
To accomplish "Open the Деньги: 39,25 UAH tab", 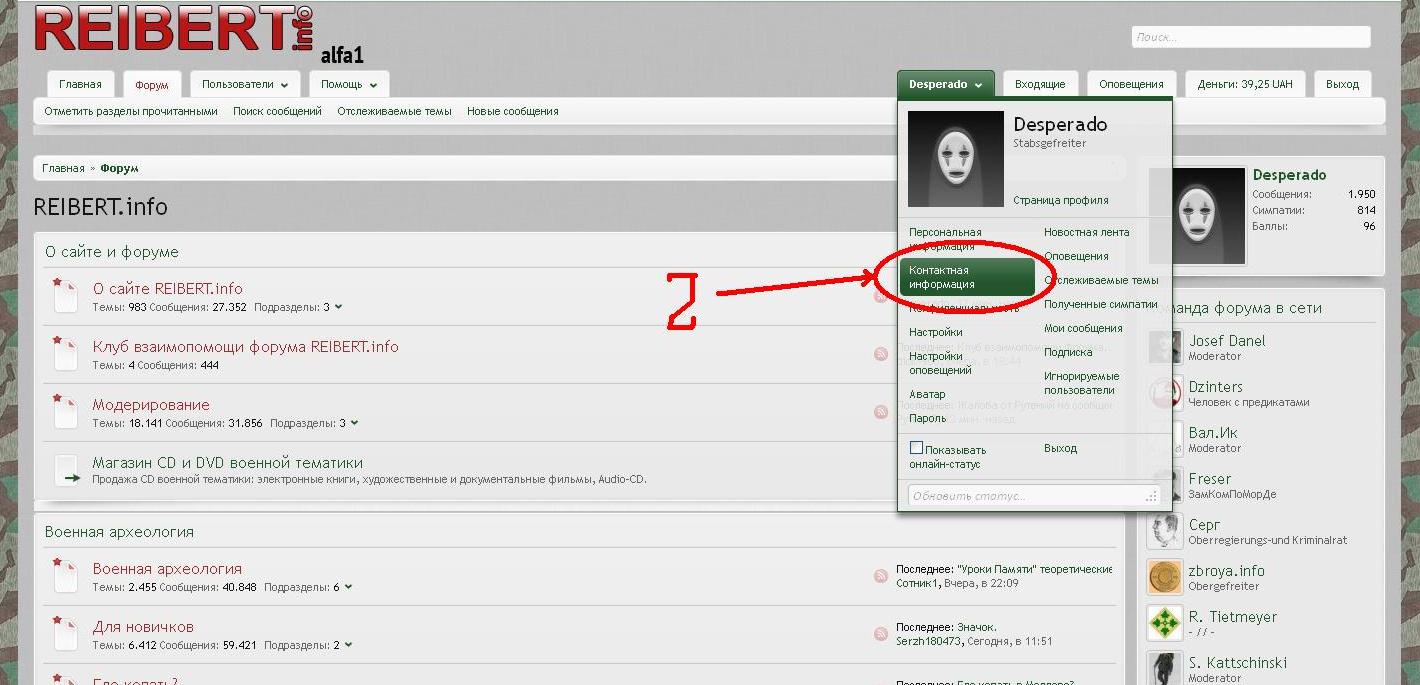I will click(x=1245, y=85).
